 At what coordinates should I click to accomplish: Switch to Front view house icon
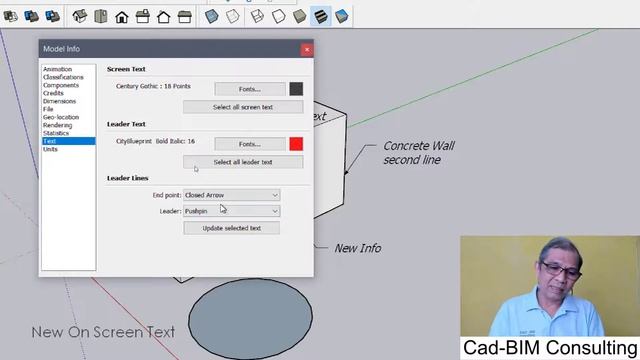pos(122,17)
